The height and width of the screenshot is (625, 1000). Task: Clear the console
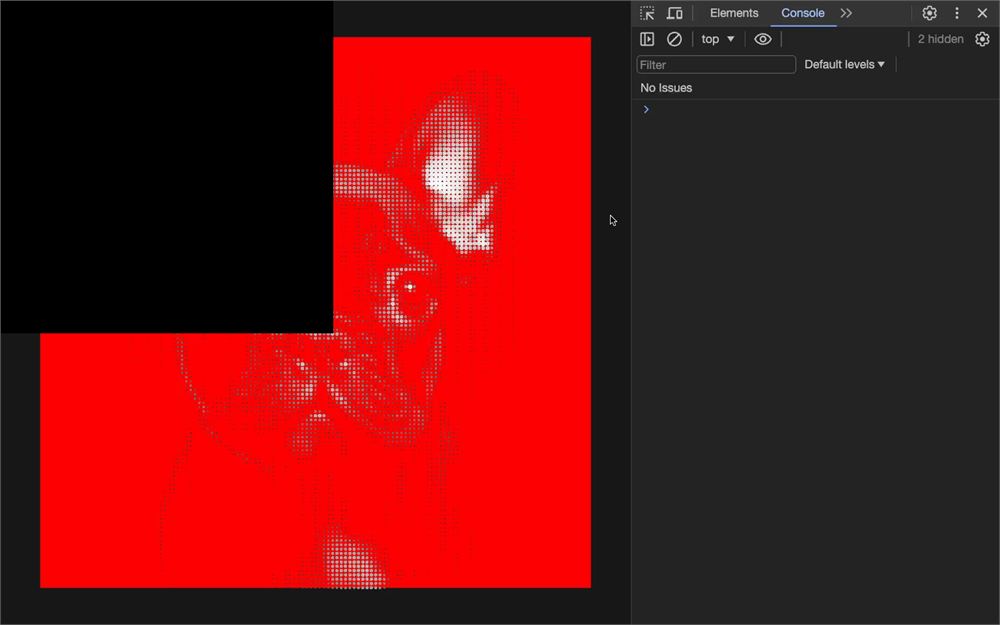(x=674, y=40)
